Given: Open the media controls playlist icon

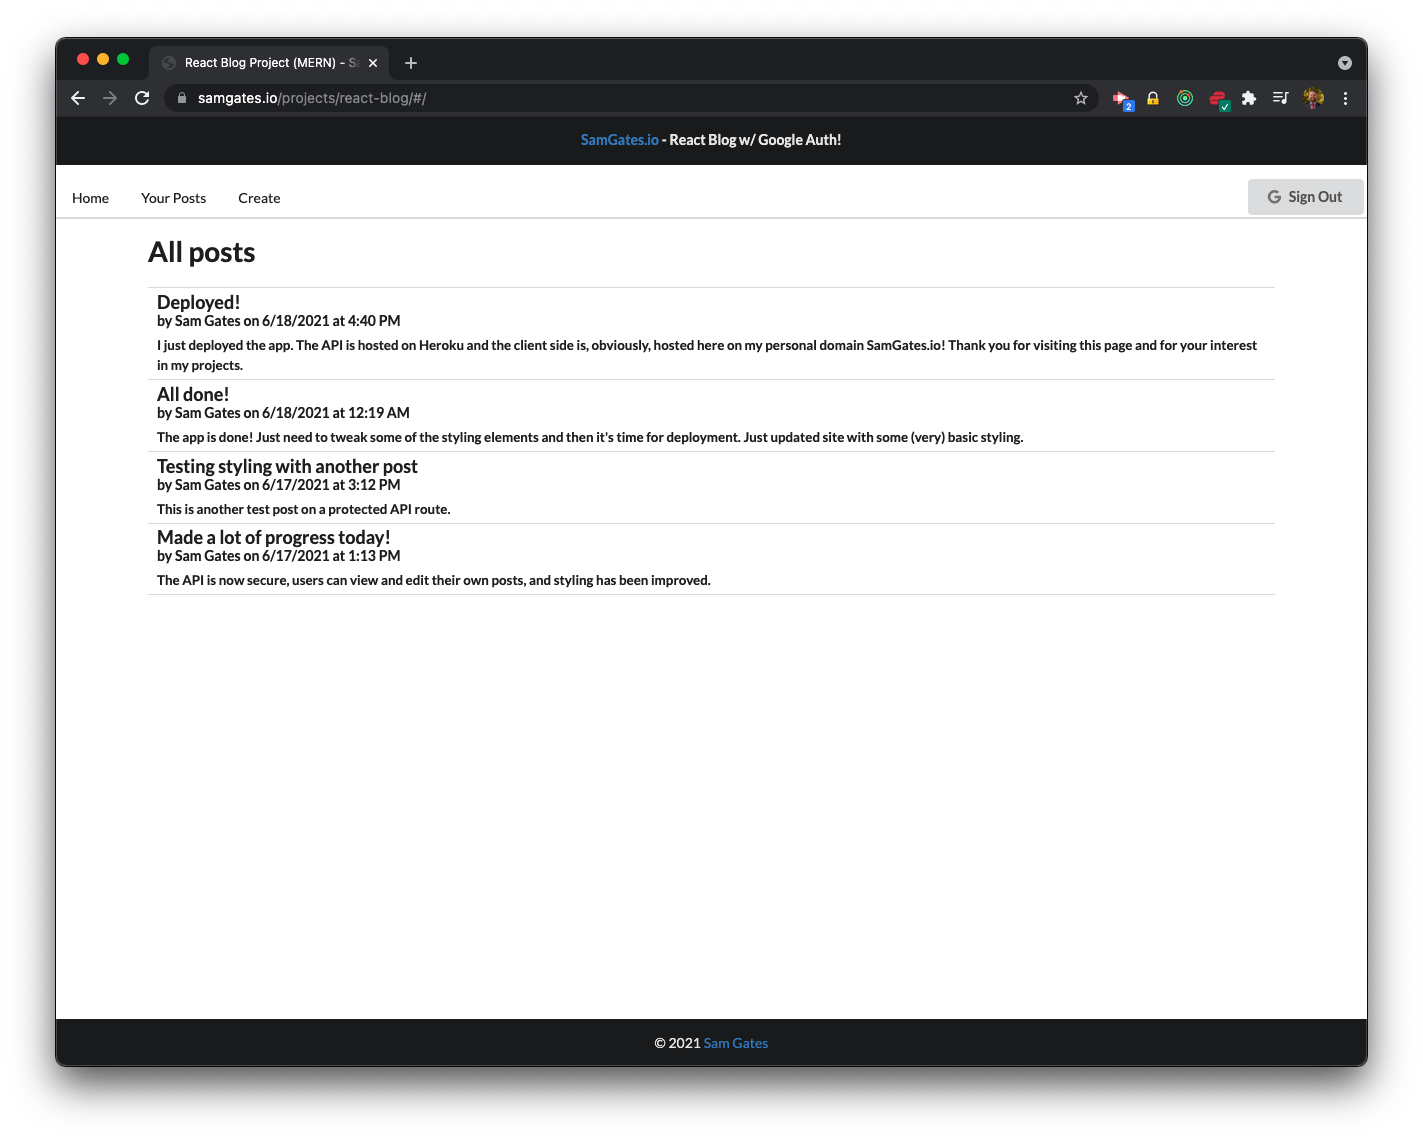Looking at the screenshot, I should (1281, 98).
